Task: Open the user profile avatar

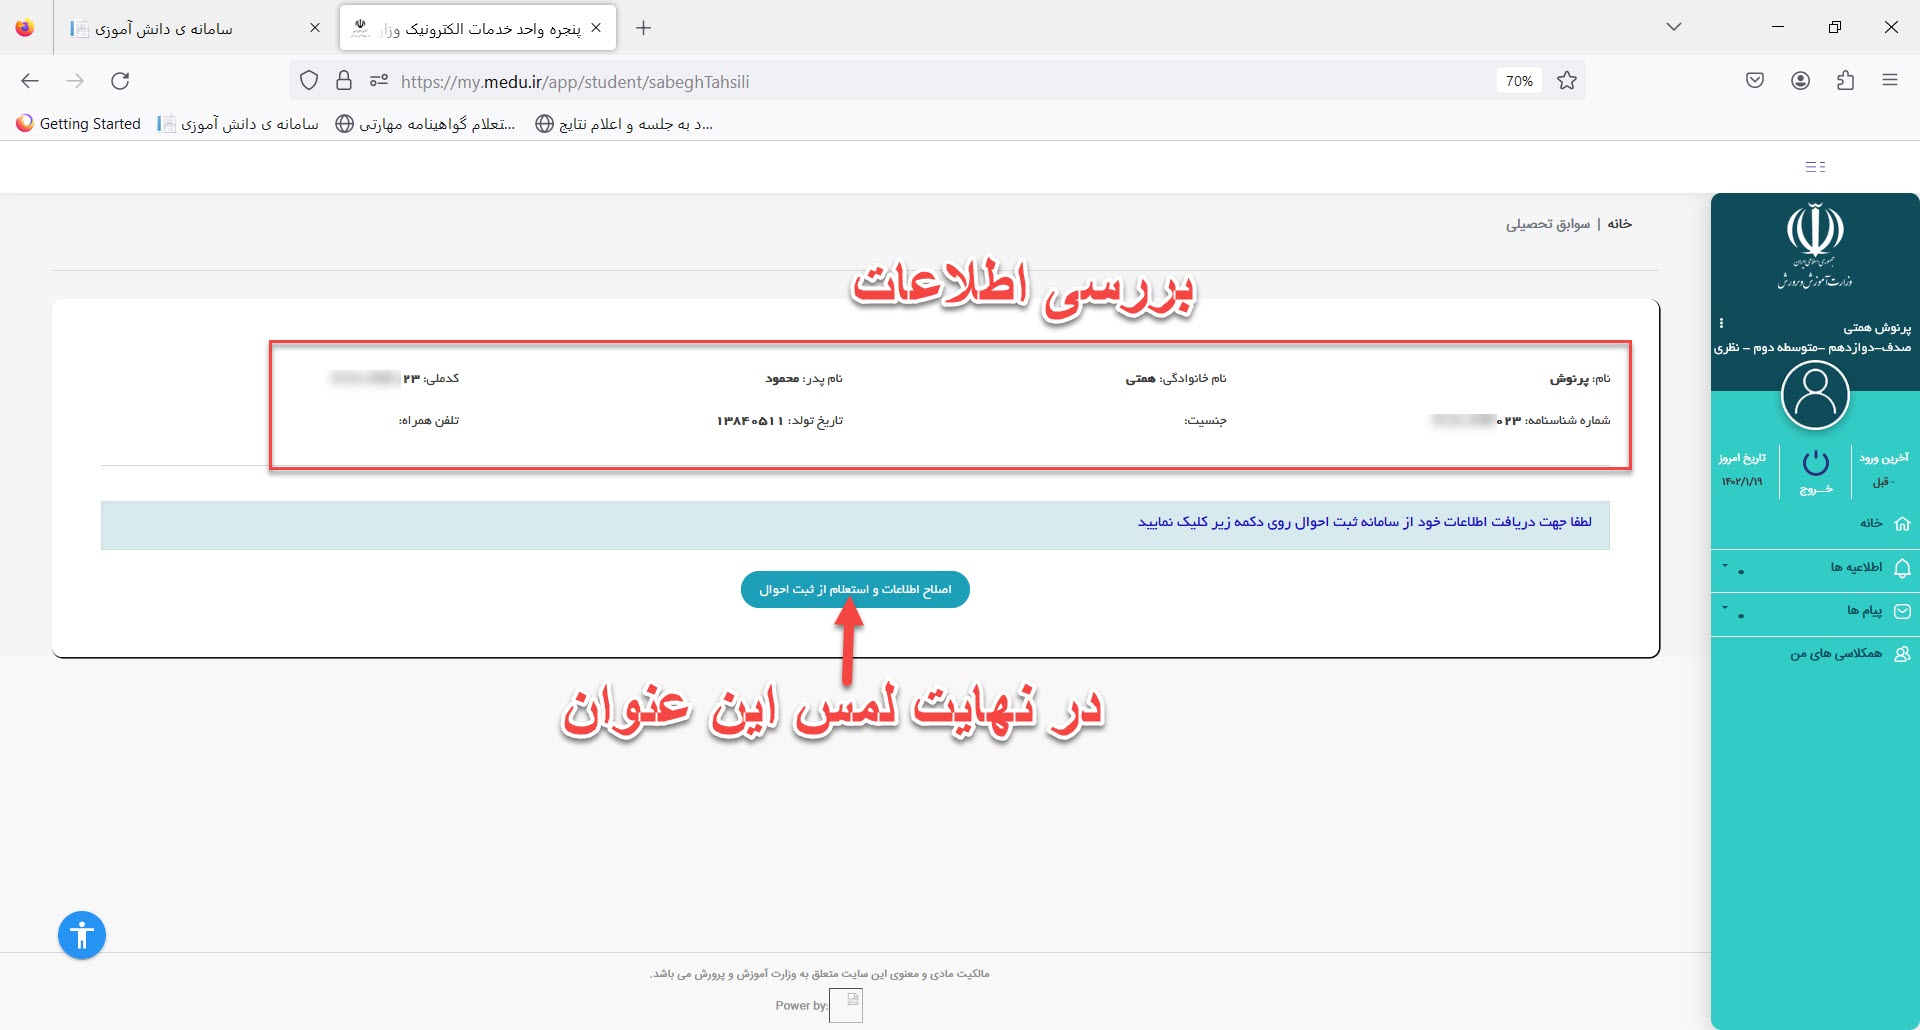Action: pos(1815,395)
